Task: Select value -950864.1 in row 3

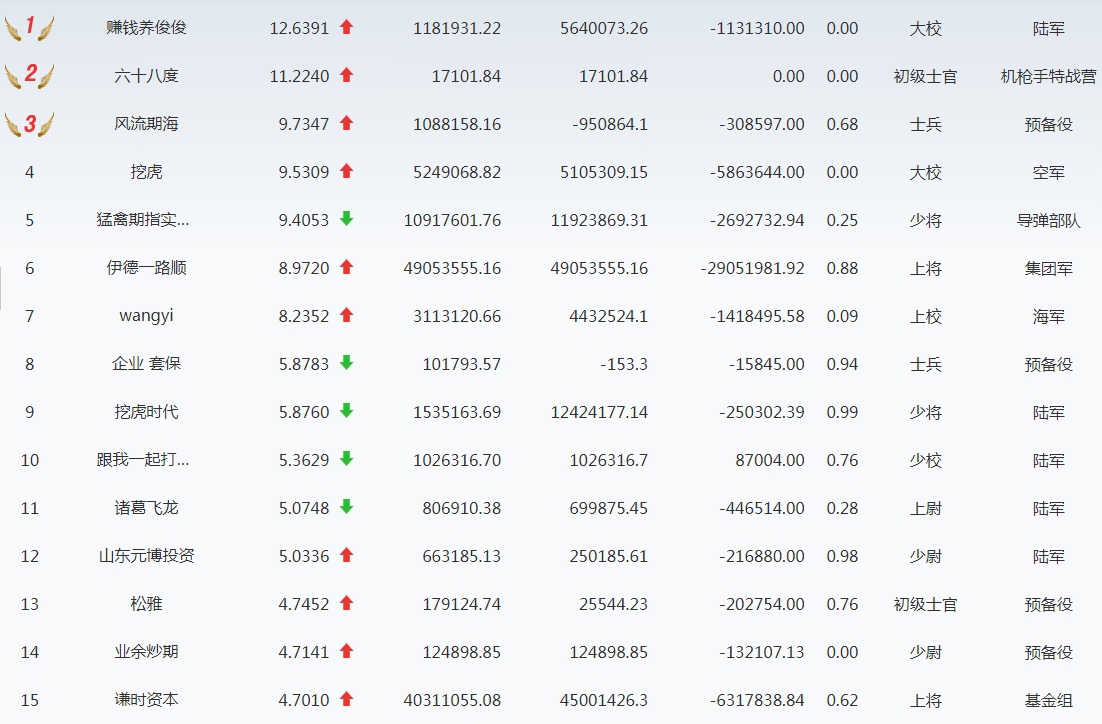Action: (610, 124)
